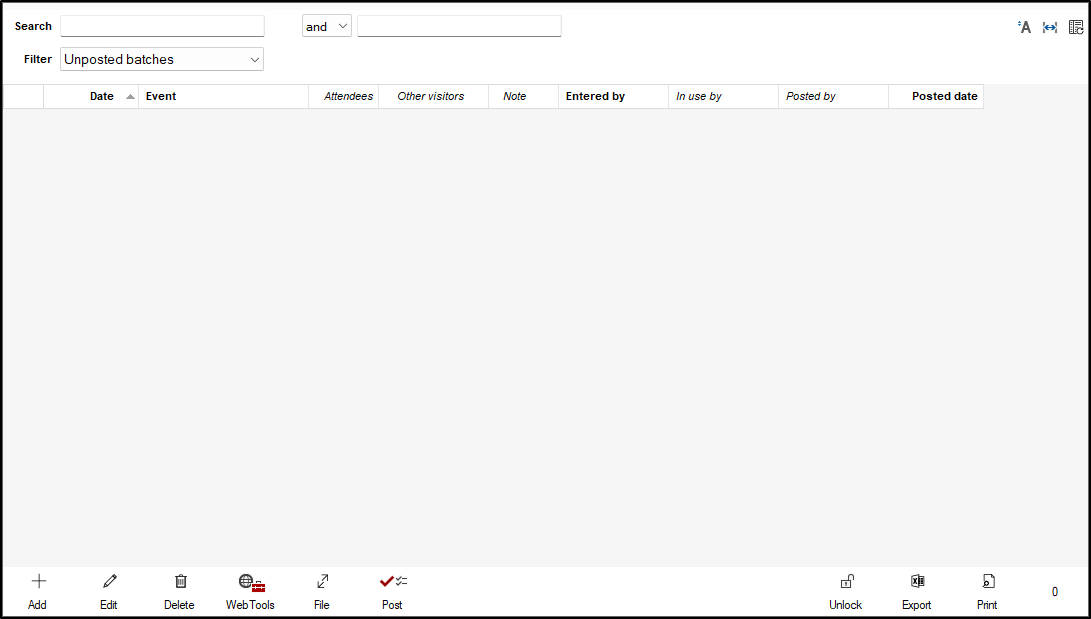Click the Edit pencil icon
The height and width of the screenshot is (619, 1091).
(109, 582)
